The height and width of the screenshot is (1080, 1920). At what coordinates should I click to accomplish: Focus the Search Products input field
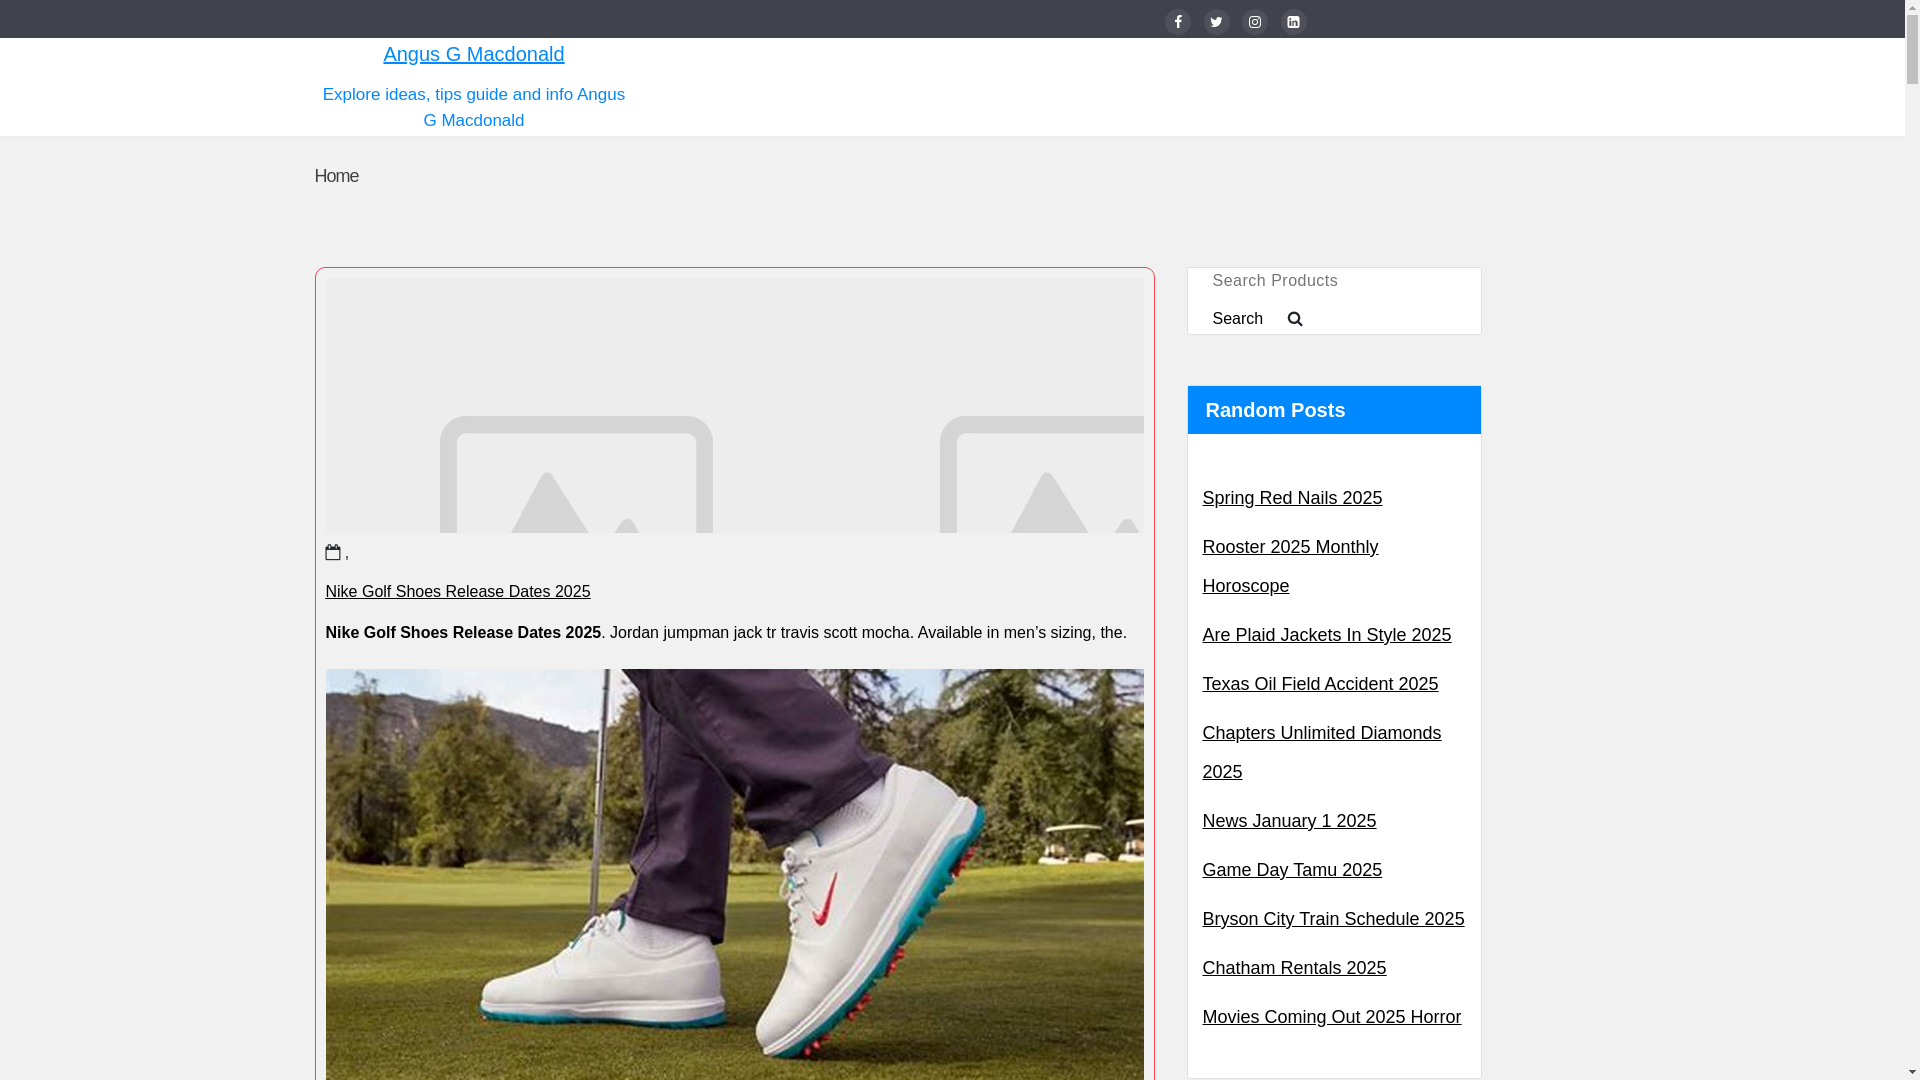coord(1333,281)
